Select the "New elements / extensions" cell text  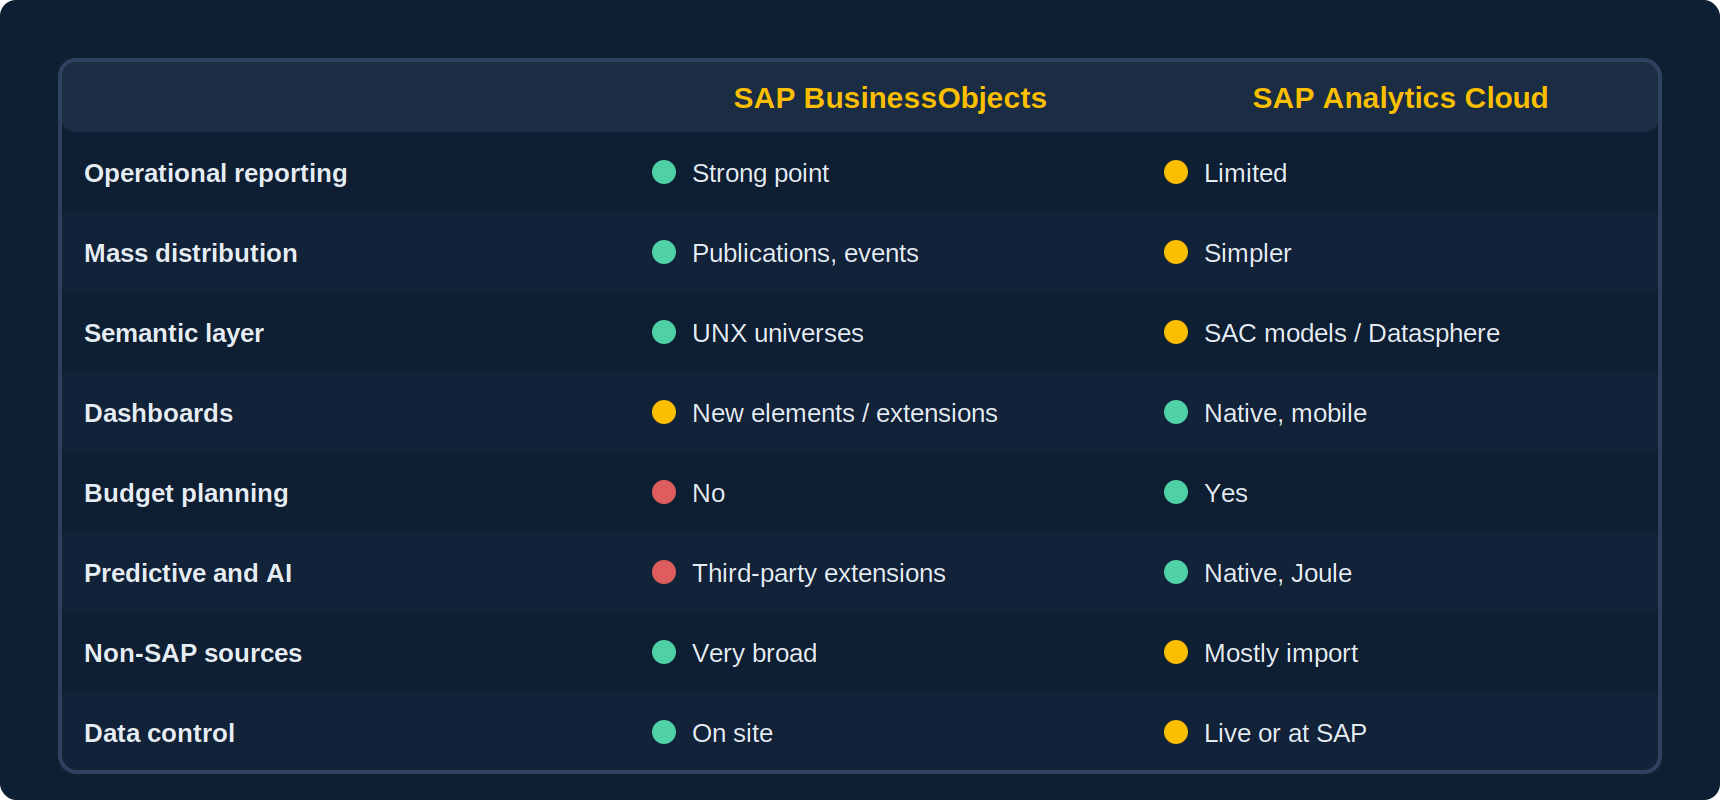[845, 413]
